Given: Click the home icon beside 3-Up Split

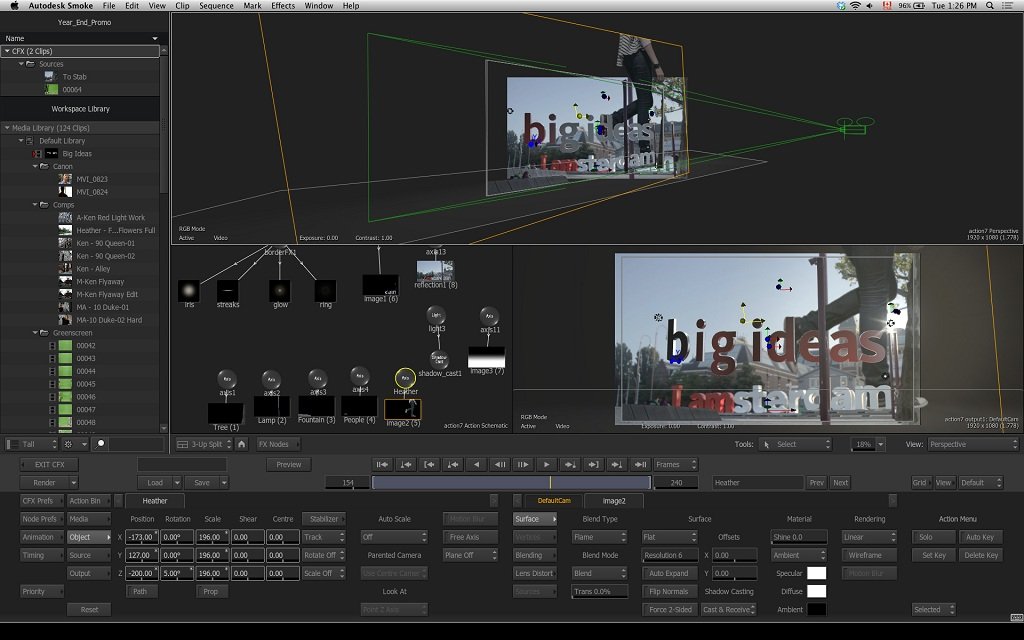Looking at the screenshot, I should 242,444.
